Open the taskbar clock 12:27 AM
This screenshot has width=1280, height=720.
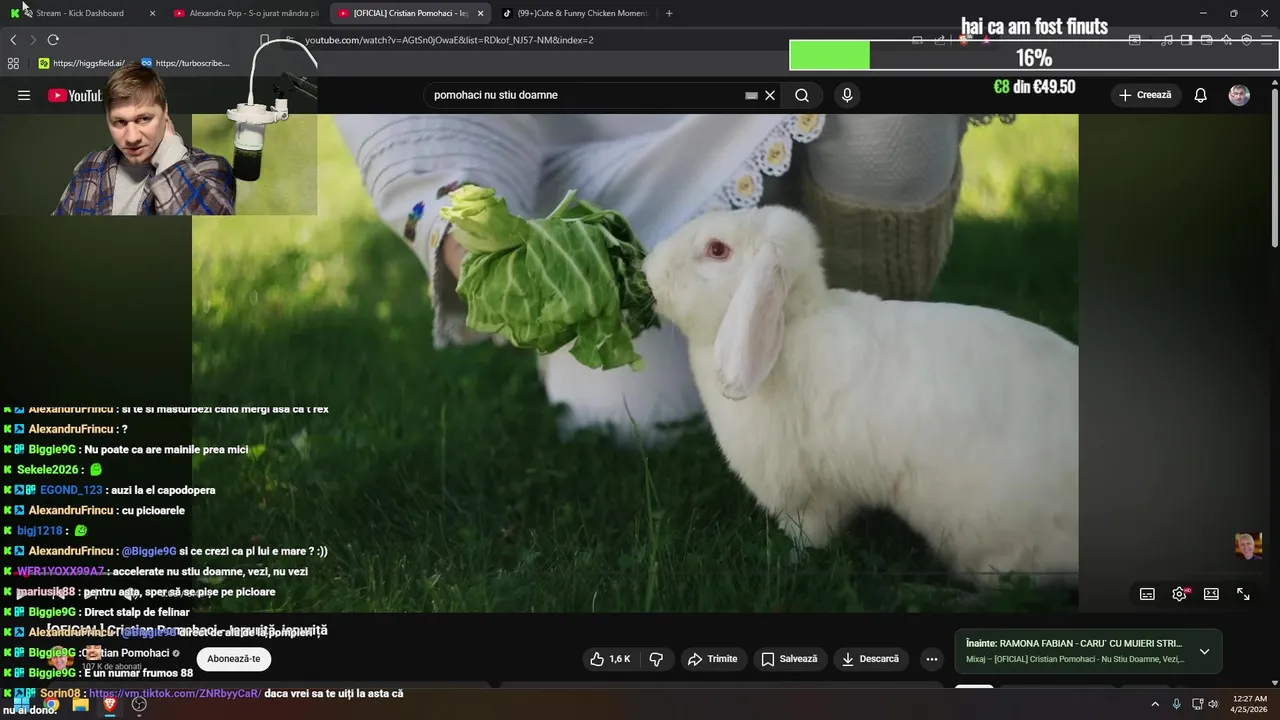[x=1250, y=704]
